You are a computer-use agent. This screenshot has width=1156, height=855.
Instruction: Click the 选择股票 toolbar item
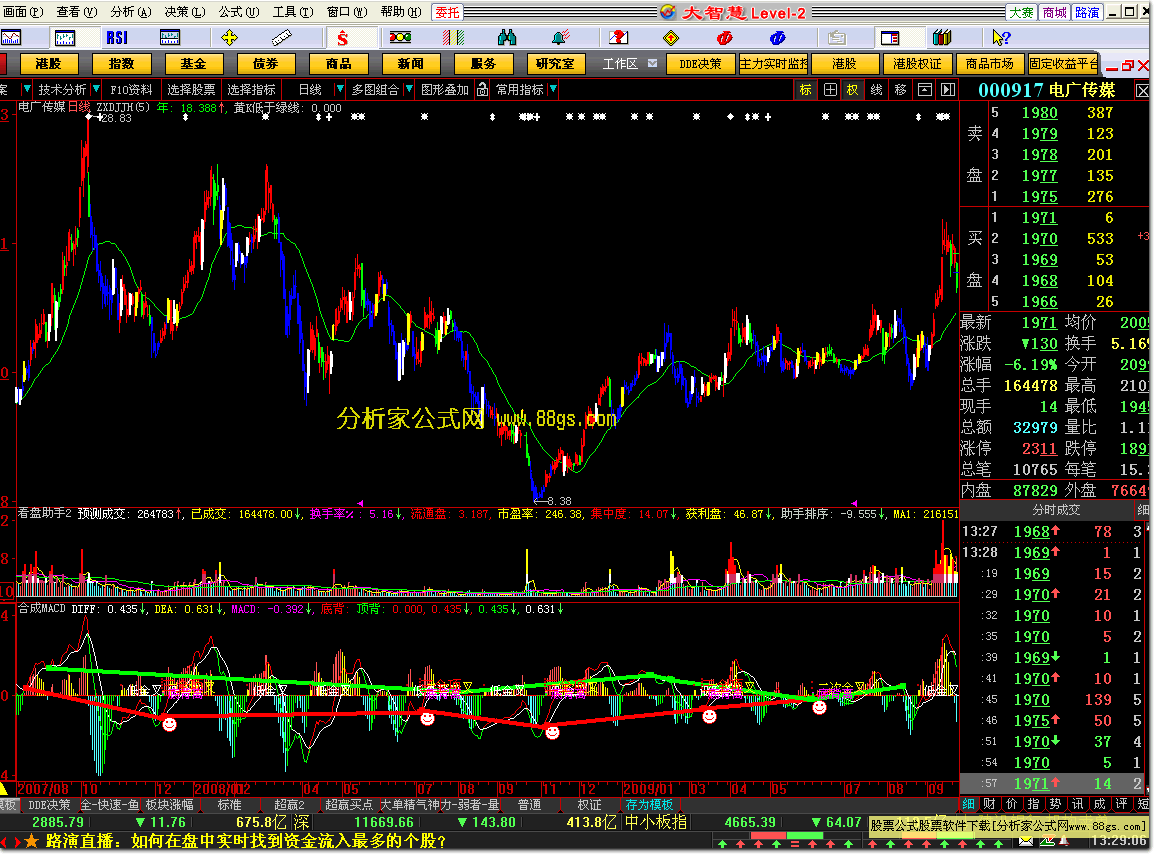click(x=191, y=89)
